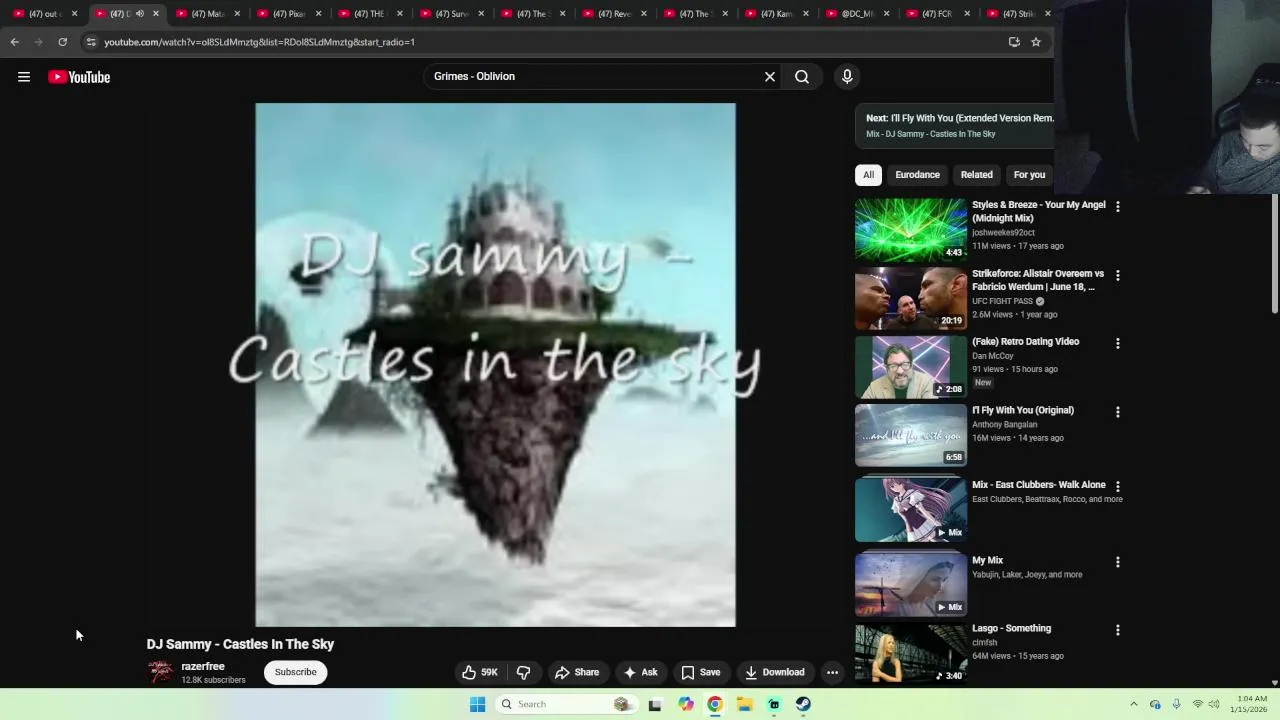Open File Explorer from the taskbar
Viewport: 1280px width, 720px height.
click(744, 704)
